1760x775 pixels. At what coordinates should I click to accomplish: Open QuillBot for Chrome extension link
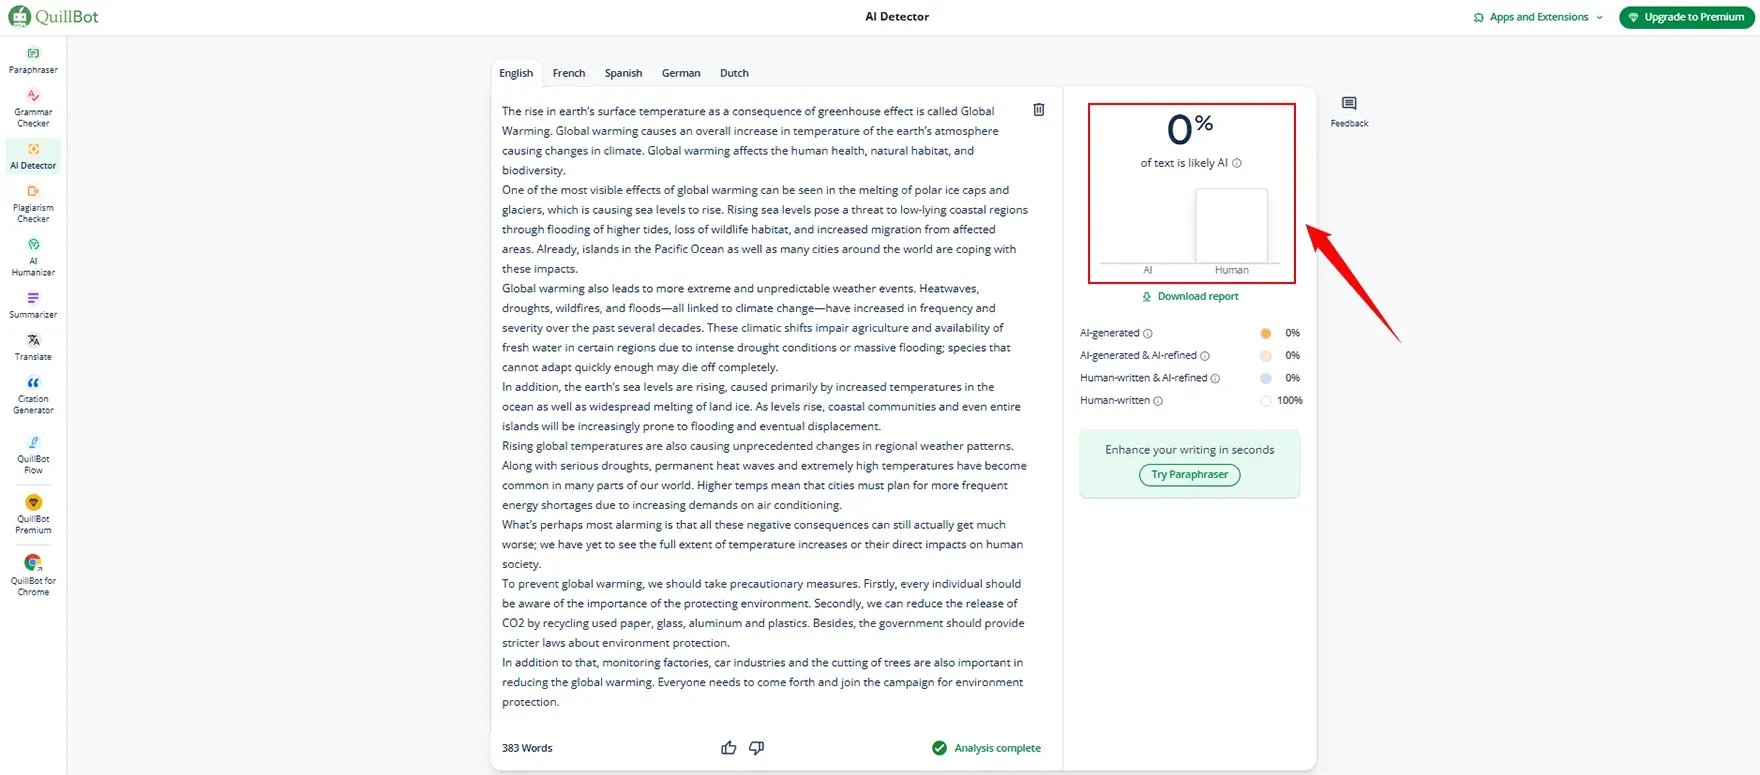pyautogui.click(x=33, y=575)
